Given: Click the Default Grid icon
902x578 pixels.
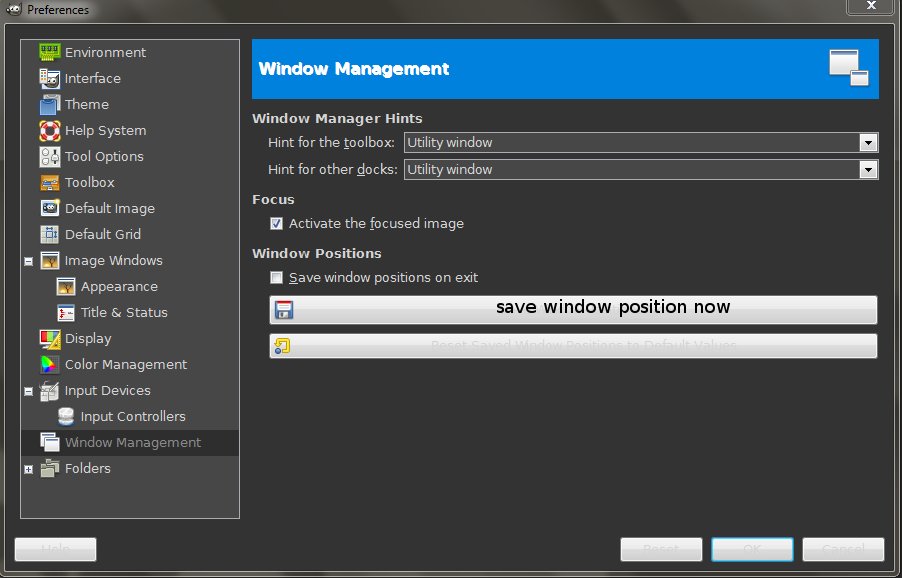Looking at the screenshot, I should coord(50,234).
